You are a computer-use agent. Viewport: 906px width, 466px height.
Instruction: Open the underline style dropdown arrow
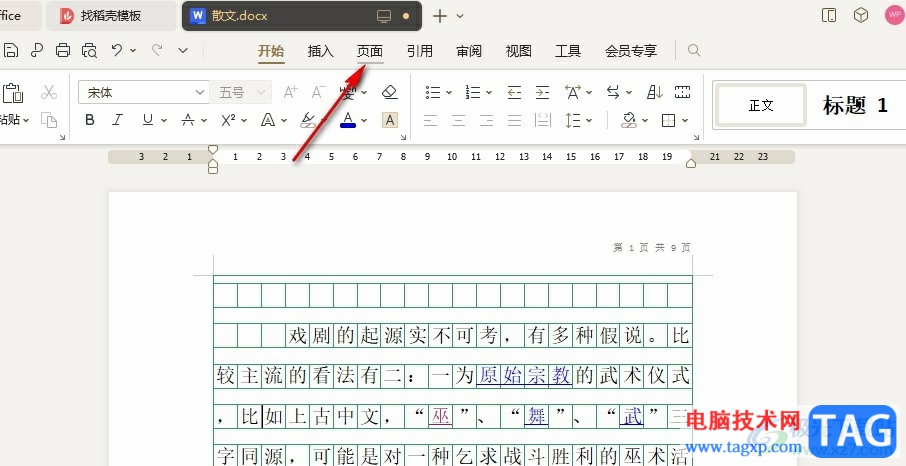tap(164, 120)
